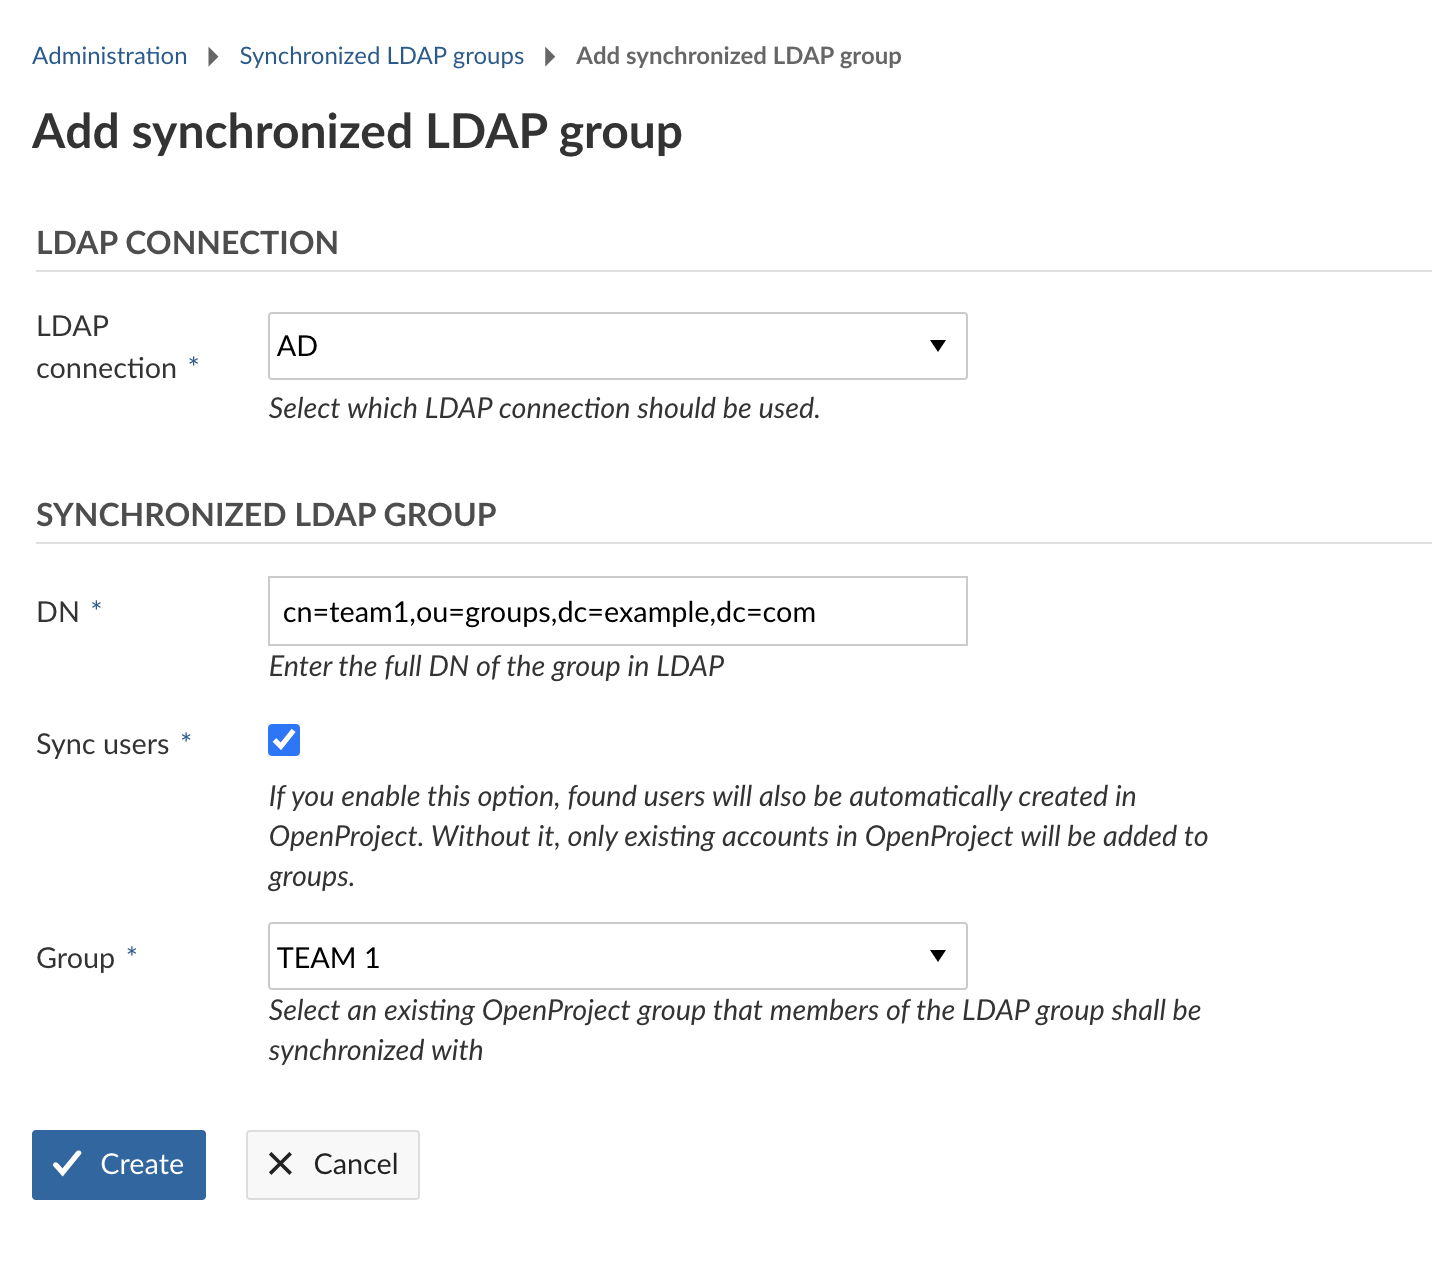Click the arrow of the AD dropdown

937,346
